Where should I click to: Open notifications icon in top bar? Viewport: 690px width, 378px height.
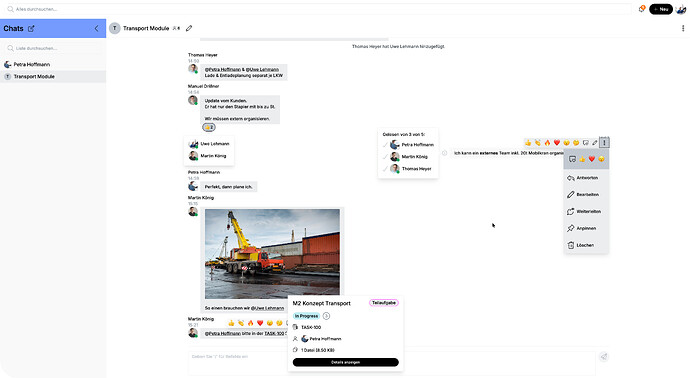click(x=642, y=9)
